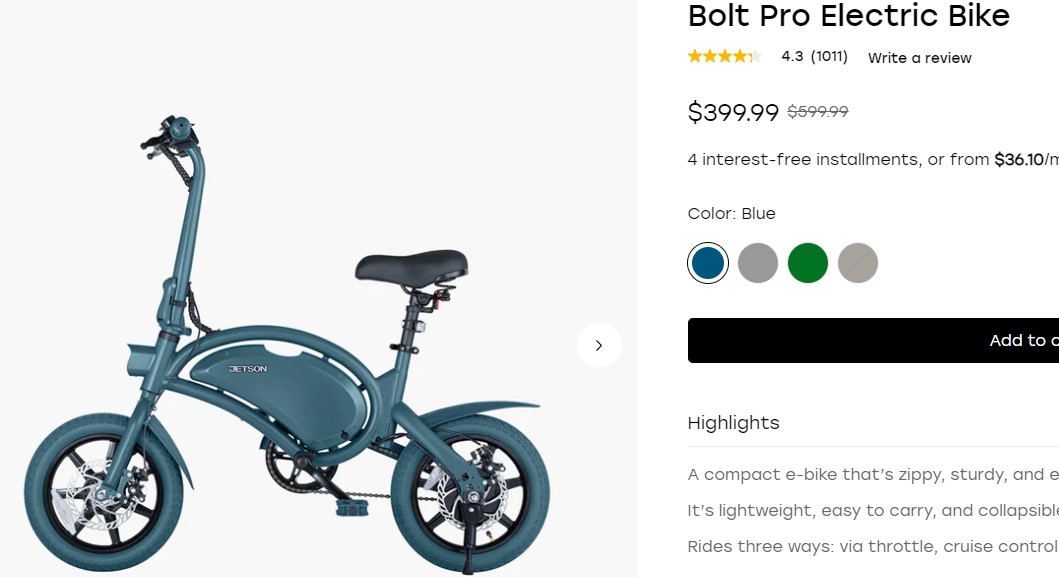The width and height of the screenshot is (1059, 577).
Task: Click the JETSON logo on the bike frame
Action: click(x=248, y=369)
